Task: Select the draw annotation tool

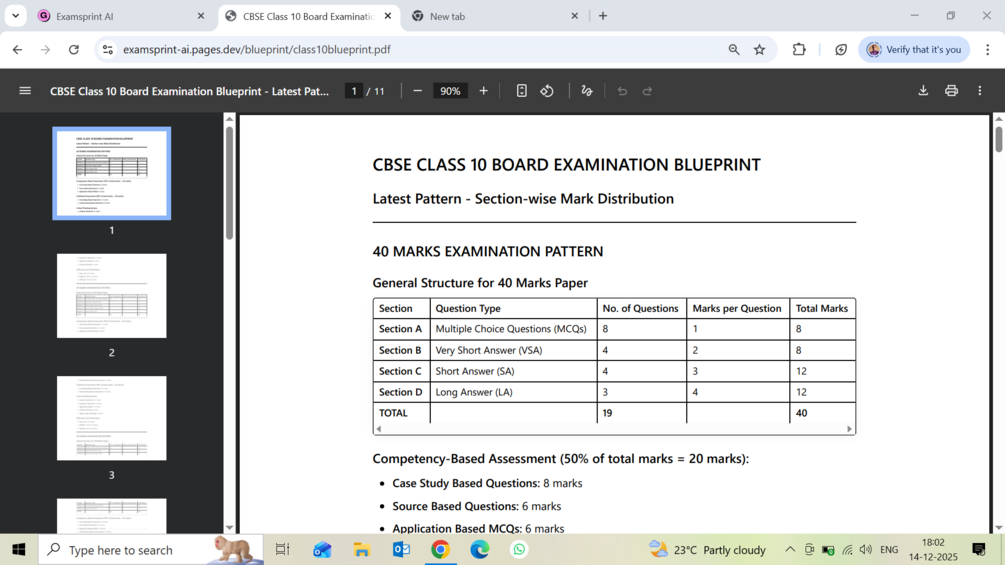Action: pos(586,91)
